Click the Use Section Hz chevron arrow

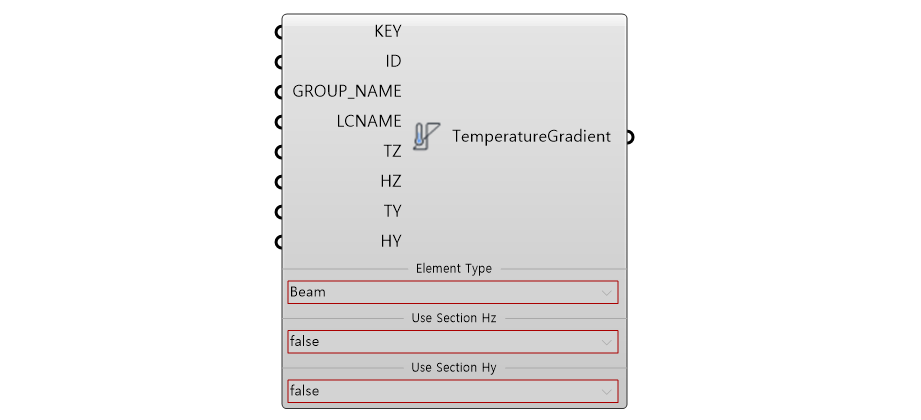tap(607, 342)
